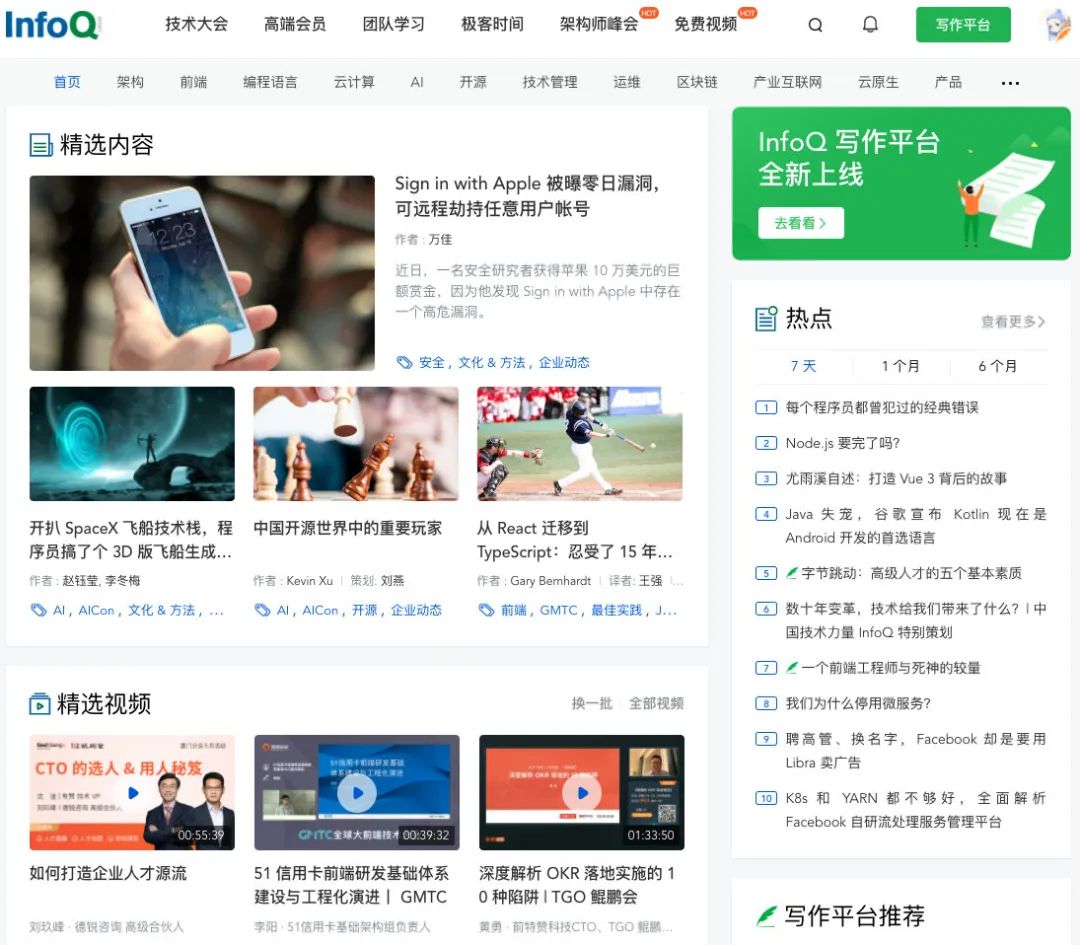The image size is (1080, 945).
Task: Expand more categories with the ellipsis
Action: click(1010, 83)
